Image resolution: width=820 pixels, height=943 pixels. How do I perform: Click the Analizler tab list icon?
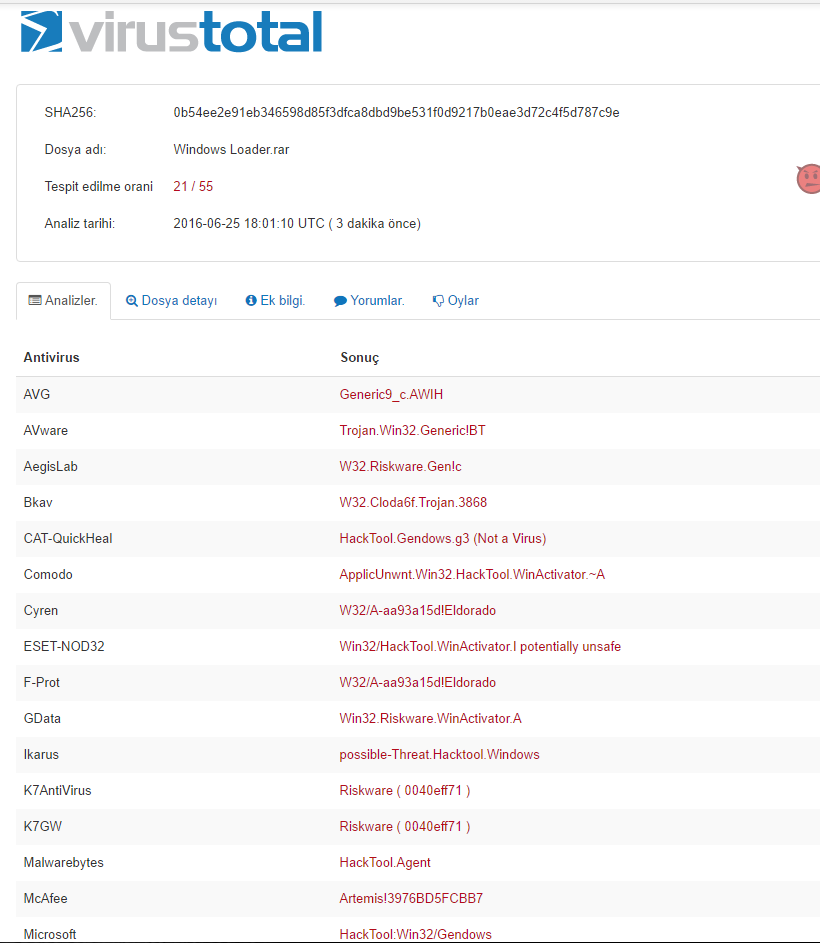pos(35,300)
